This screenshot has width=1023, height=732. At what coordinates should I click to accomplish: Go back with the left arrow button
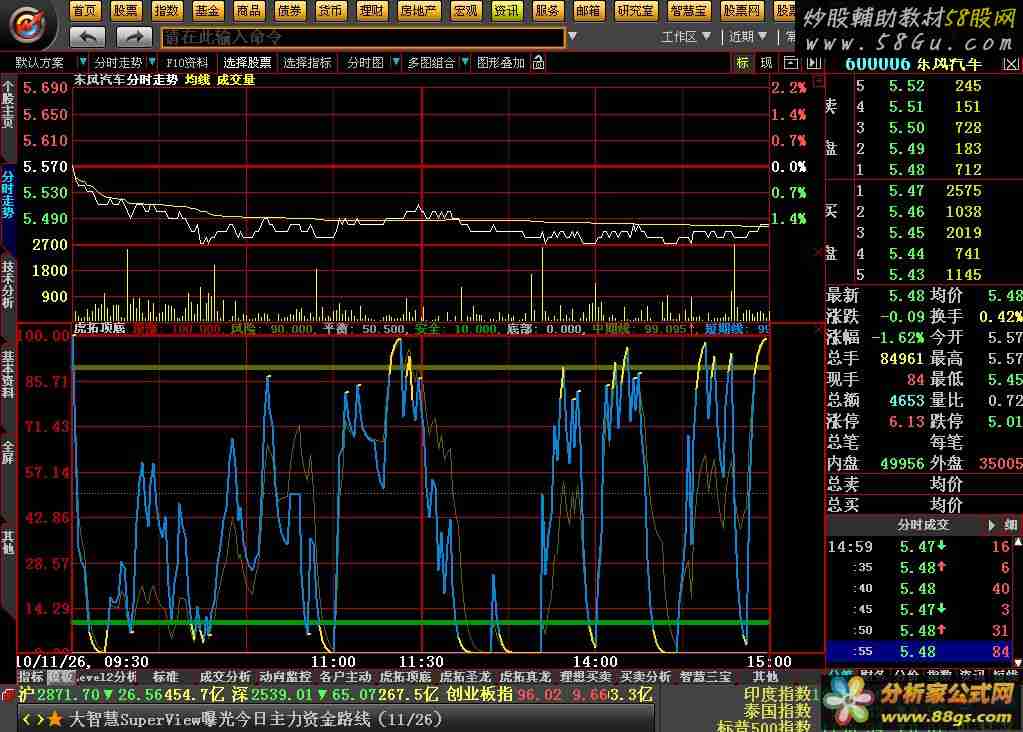[87, 37]
